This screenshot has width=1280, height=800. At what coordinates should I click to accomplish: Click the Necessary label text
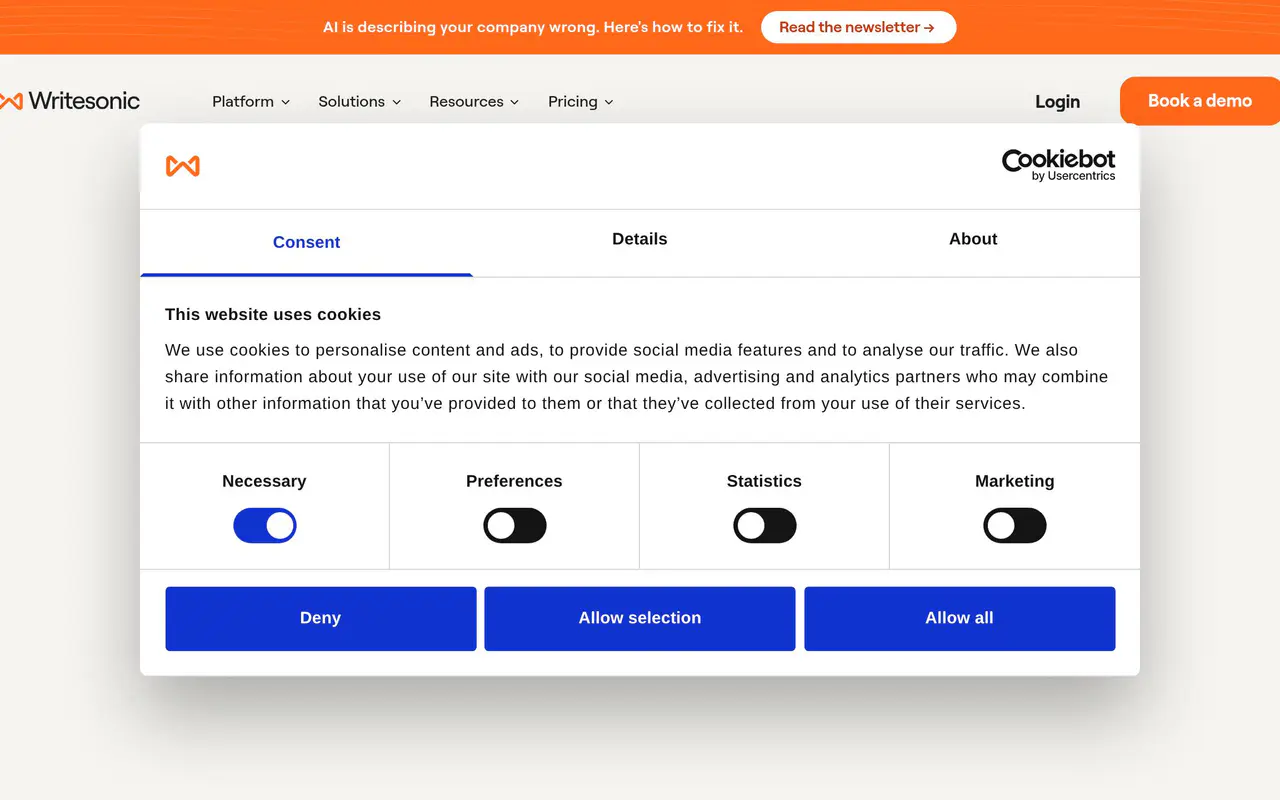tap(264, 481)
